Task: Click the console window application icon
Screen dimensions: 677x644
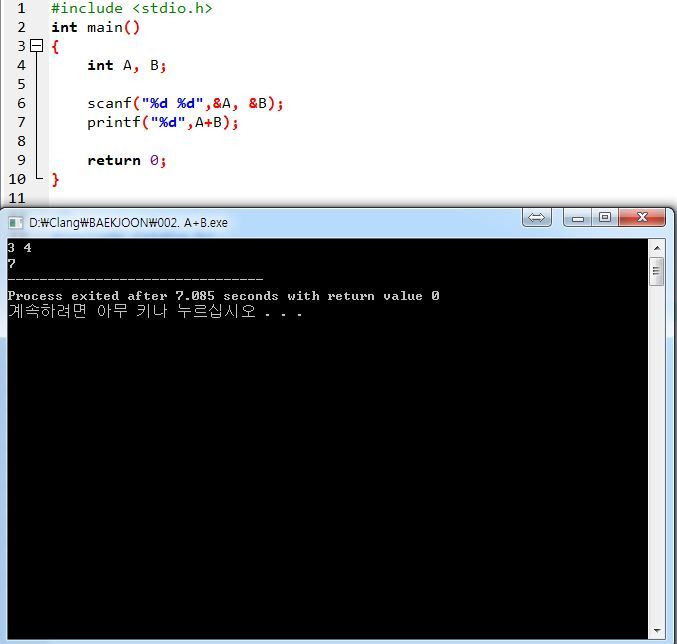Action: point(16,223)
